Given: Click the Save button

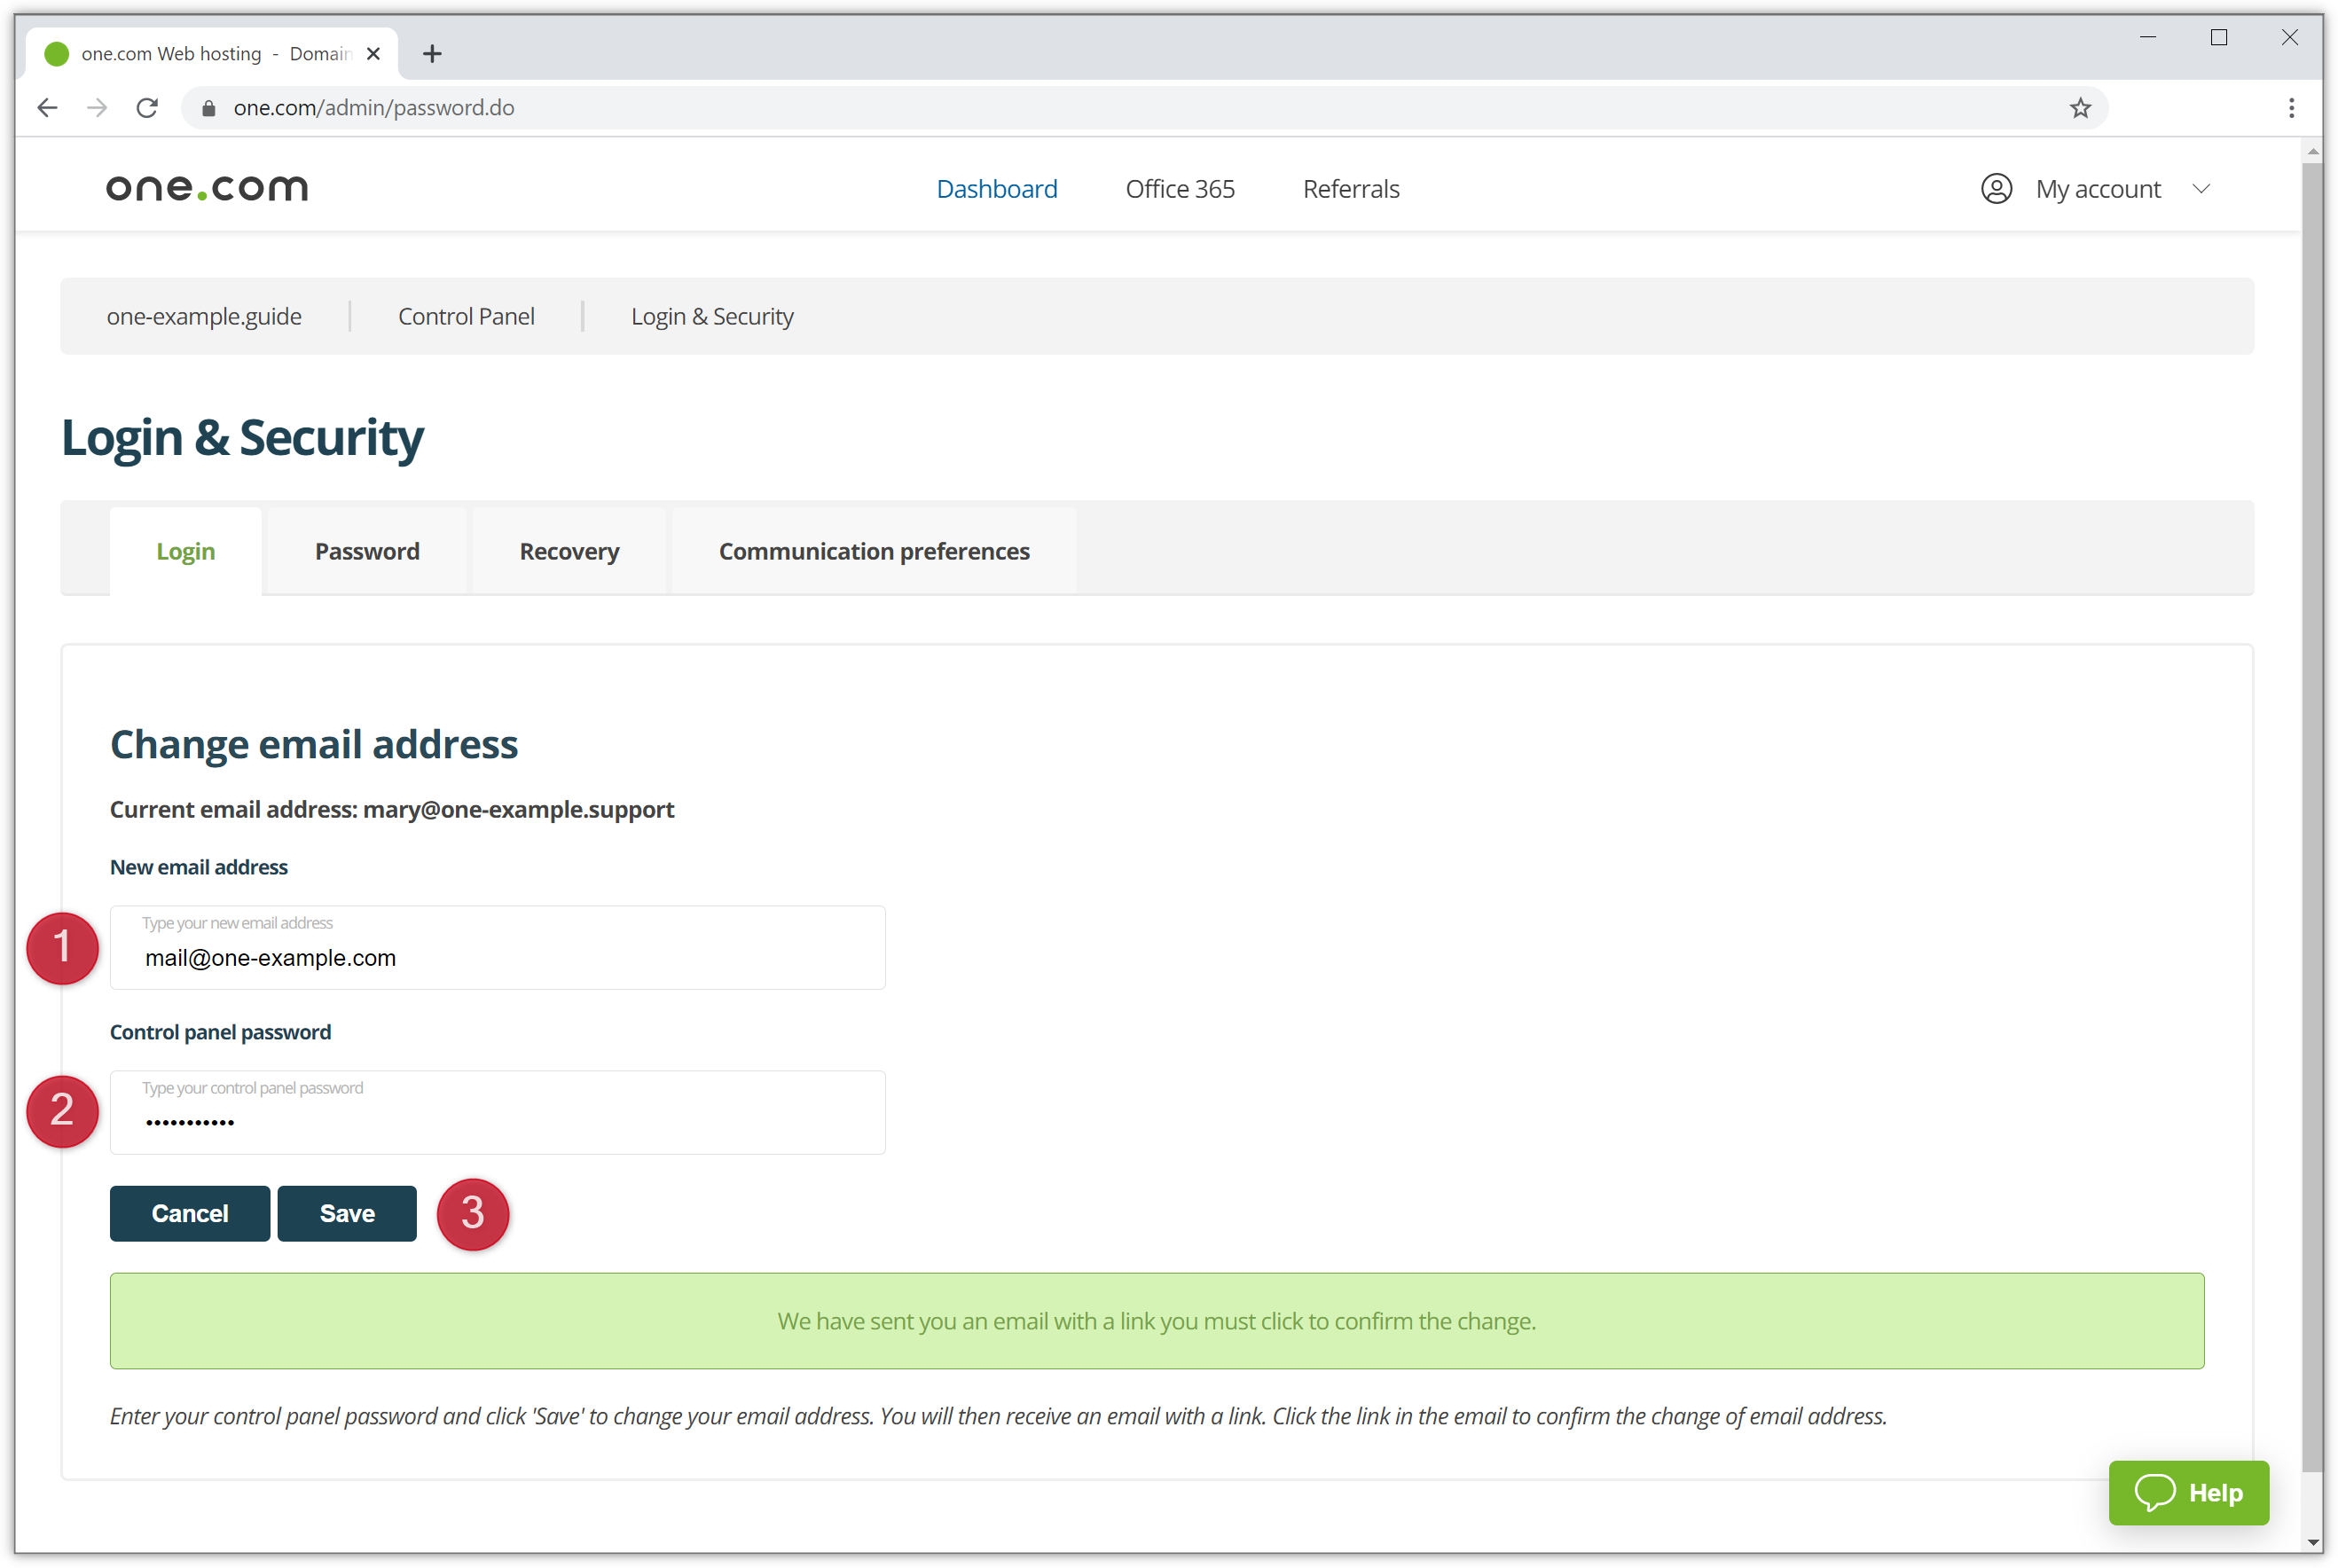Looking at the screenshot, I should pyautogui.click(x=347, y=1212).
